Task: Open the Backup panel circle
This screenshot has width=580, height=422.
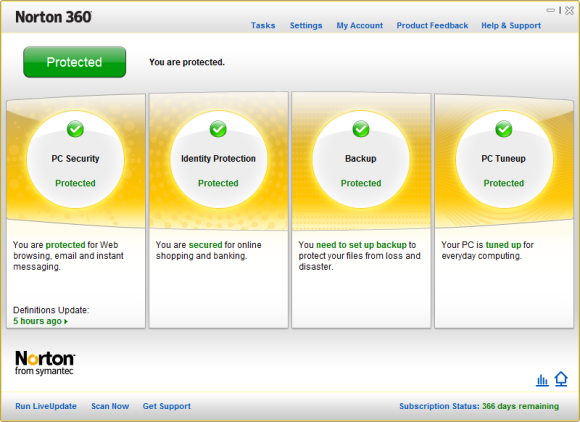Action: pyautogui.click(x=361, y=159)
